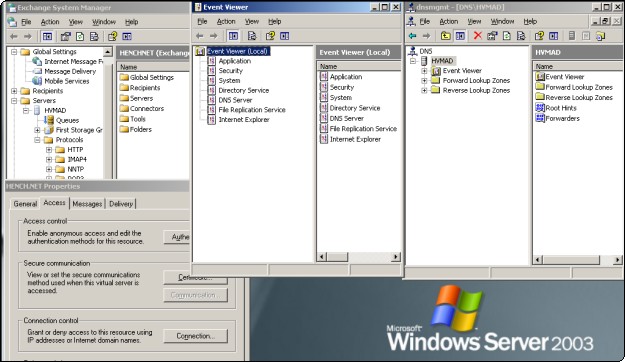This screenshot has width=625, height=362.
Task: Collapse HVMAD node in DNS tree
Action: click(x=413, y=61)
